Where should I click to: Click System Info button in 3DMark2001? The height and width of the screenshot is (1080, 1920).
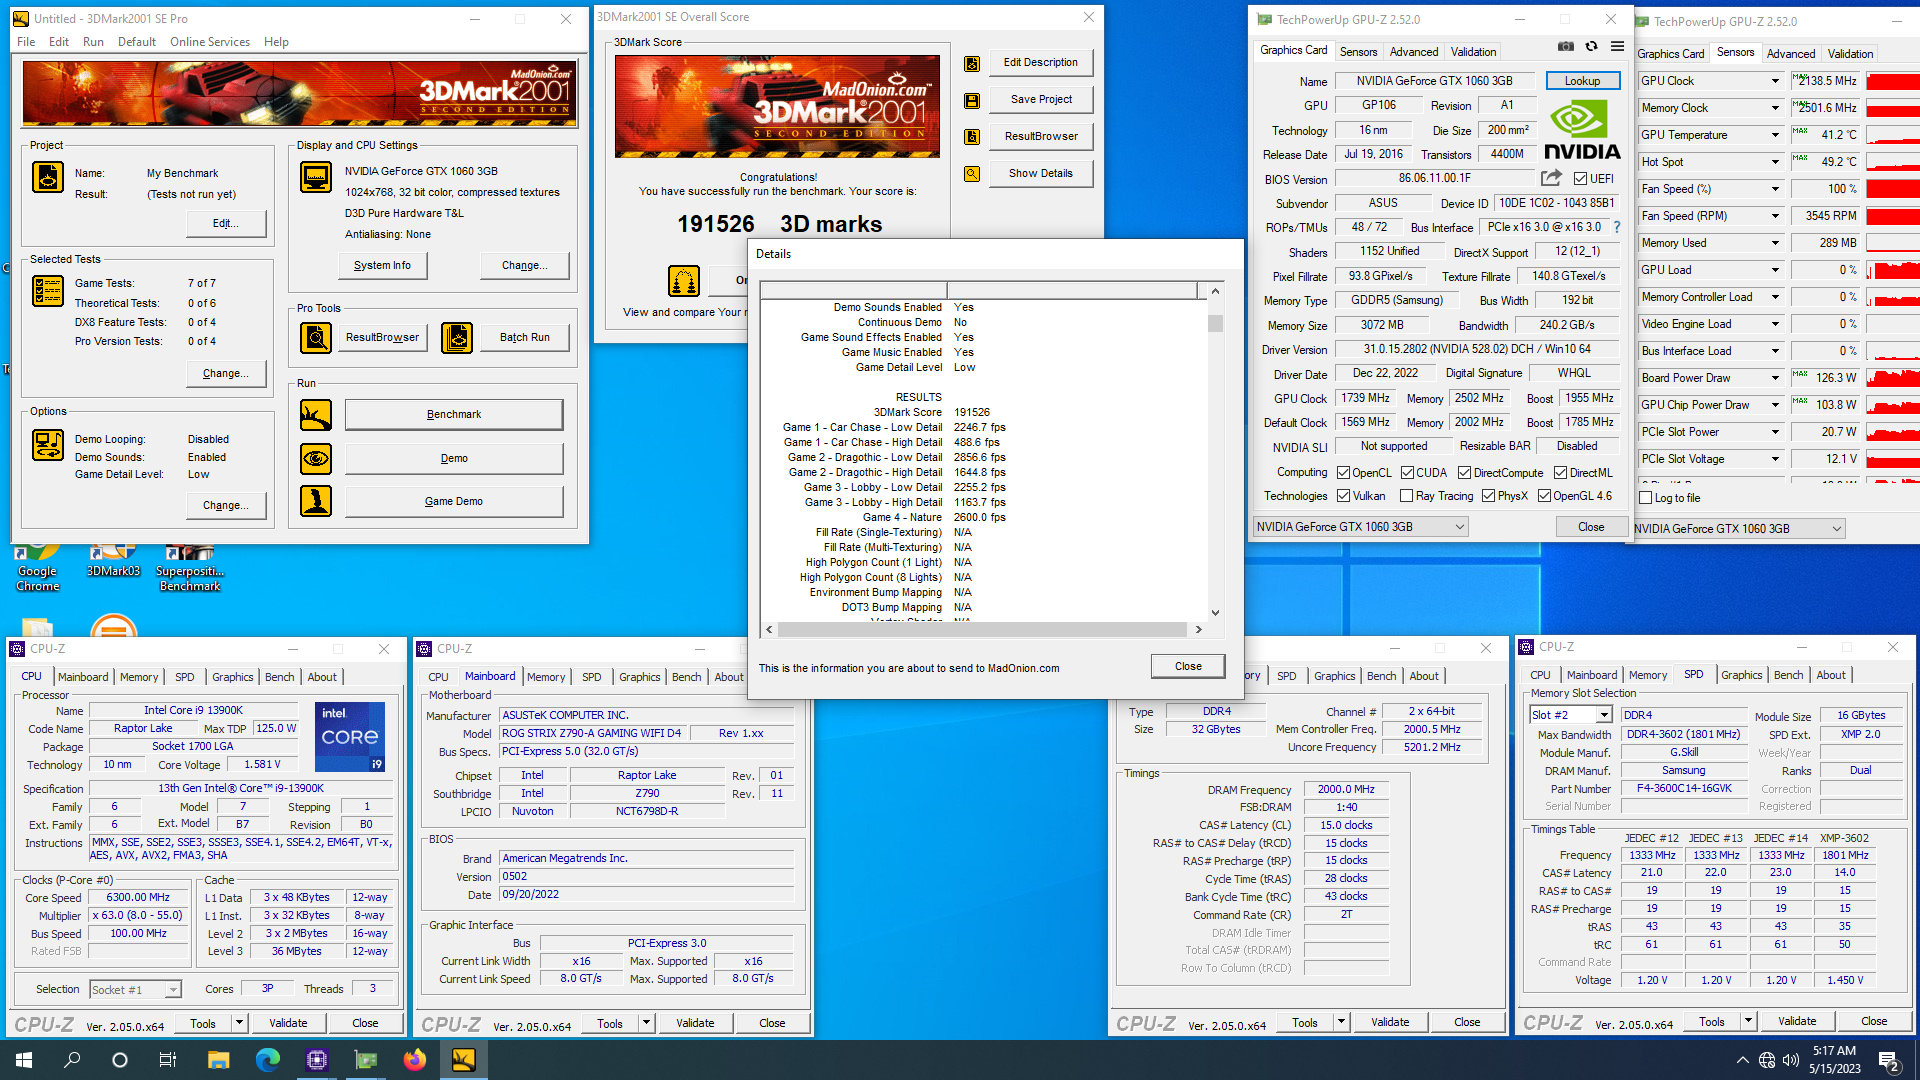(382, 266)
